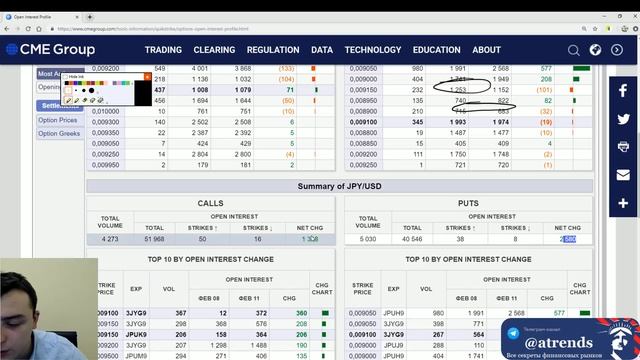640x360 pixels.
Task: Toggle the Hide Ink checkbox
Action: pyautogui.click(x=65, y=77)
